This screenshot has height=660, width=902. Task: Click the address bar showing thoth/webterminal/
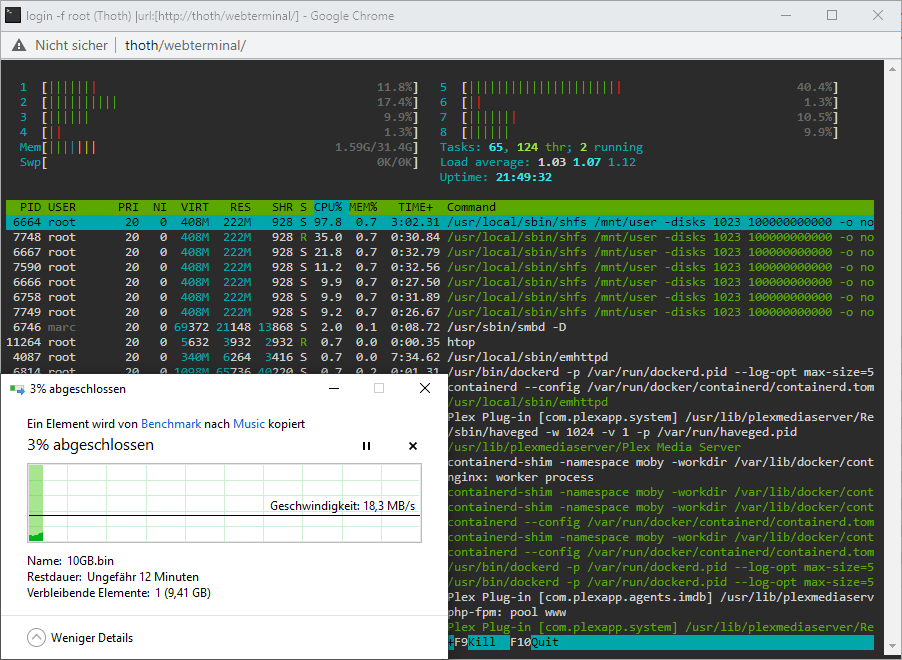coord(185,45)
